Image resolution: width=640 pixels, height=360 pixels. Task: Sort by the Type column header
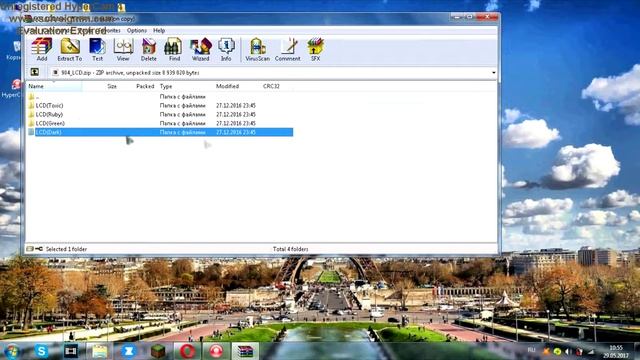(x=166, y=86)
